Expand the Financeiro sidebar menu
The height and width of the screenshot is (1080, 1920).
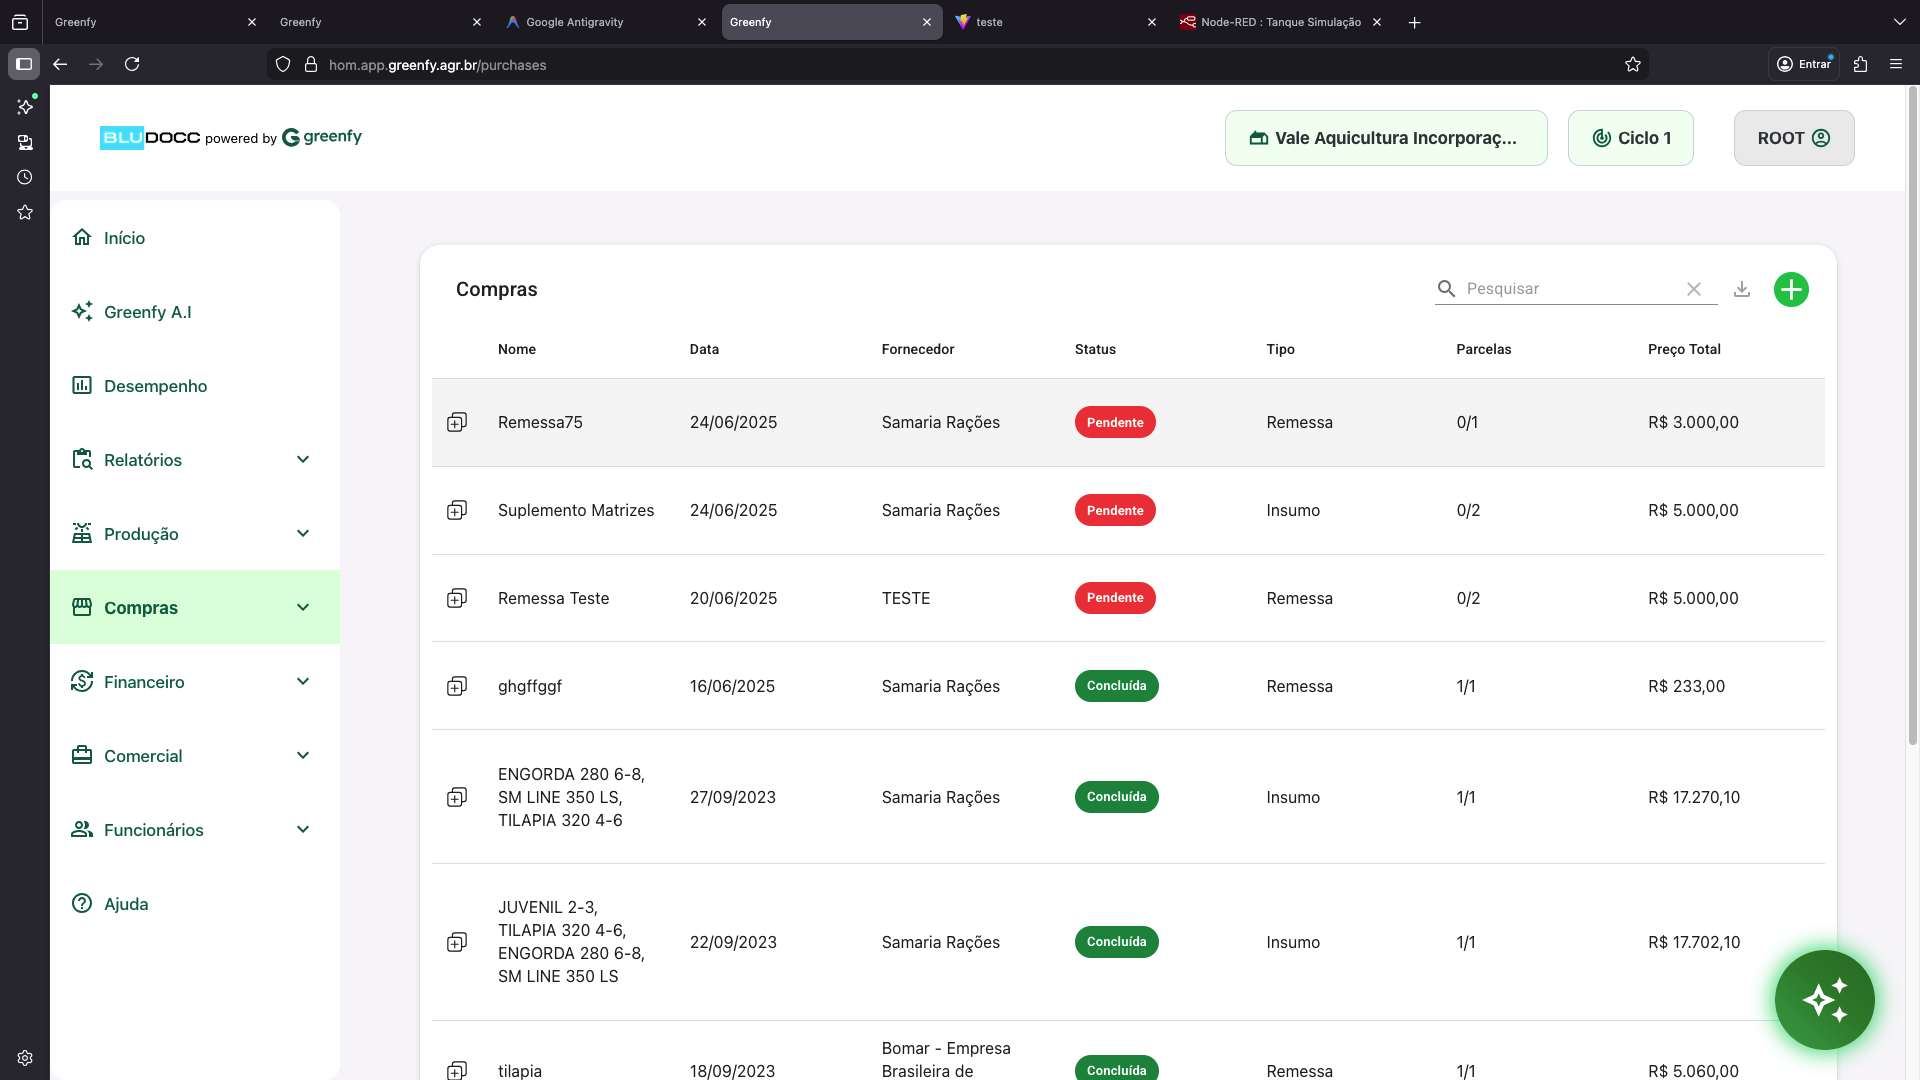tap(303, 682)
